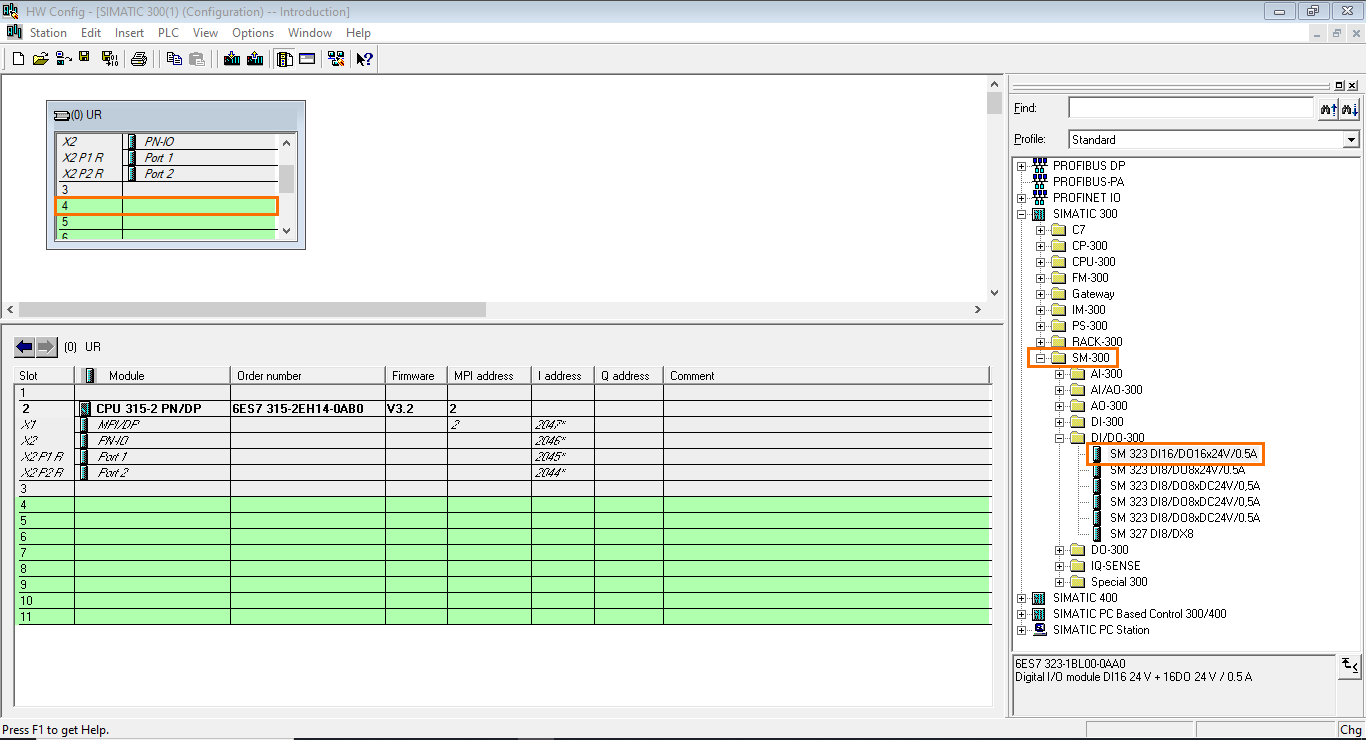Open the Window menu
Screen dimensions: 1366x740
[x=310, y=33]
